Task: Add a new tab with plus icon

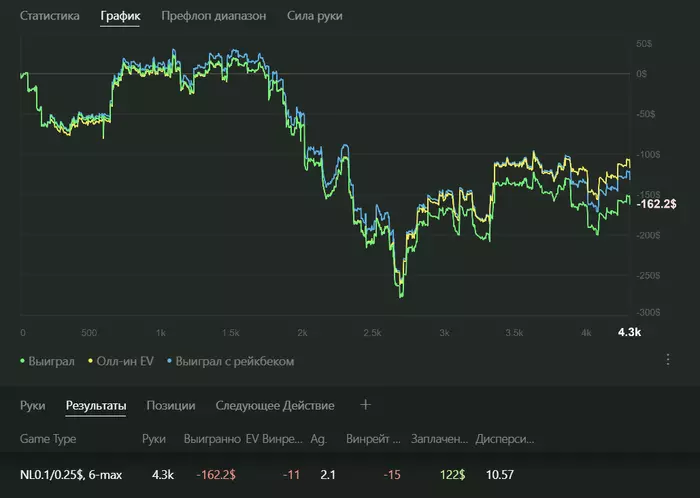Action: tap(365, 405)
